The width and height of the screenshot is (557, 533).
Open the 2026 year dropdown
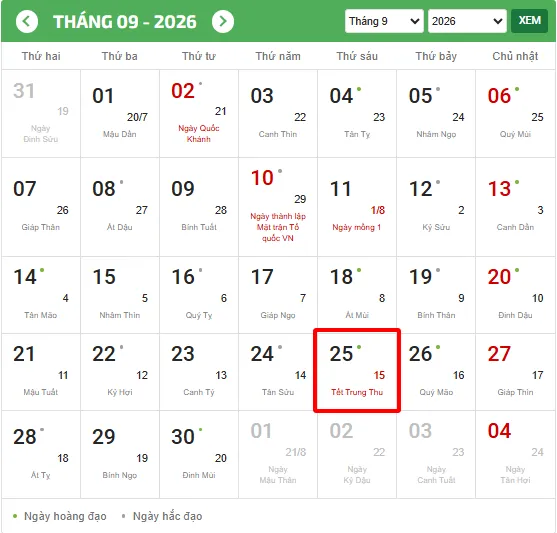(x=467, y=21)
